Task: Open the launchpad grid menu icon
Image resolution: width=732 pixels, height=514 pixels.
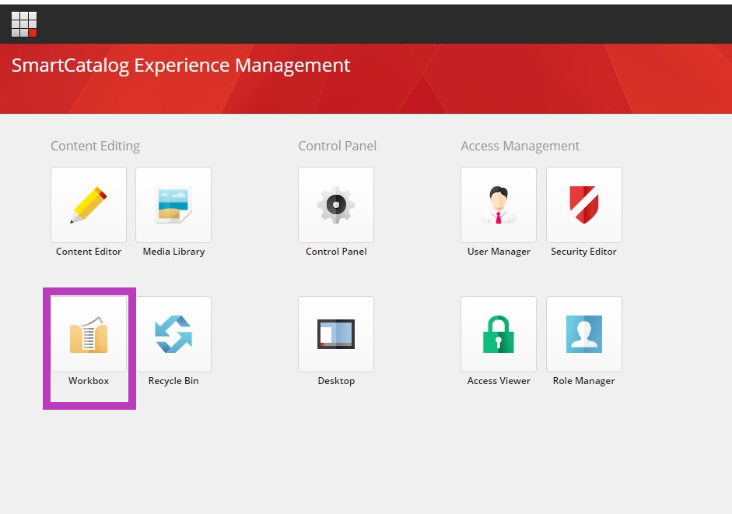Action: (x=24, y=24)
